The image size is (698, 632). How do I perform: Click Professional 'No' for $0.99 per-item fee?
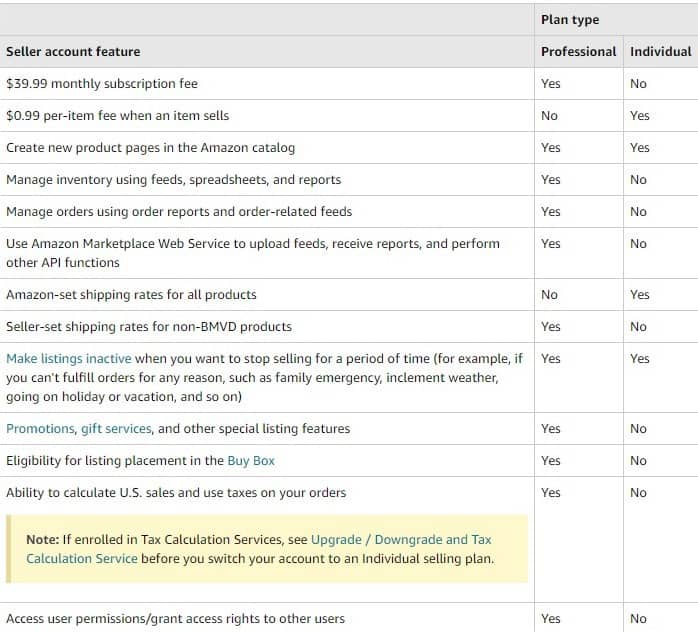(549, 116)
